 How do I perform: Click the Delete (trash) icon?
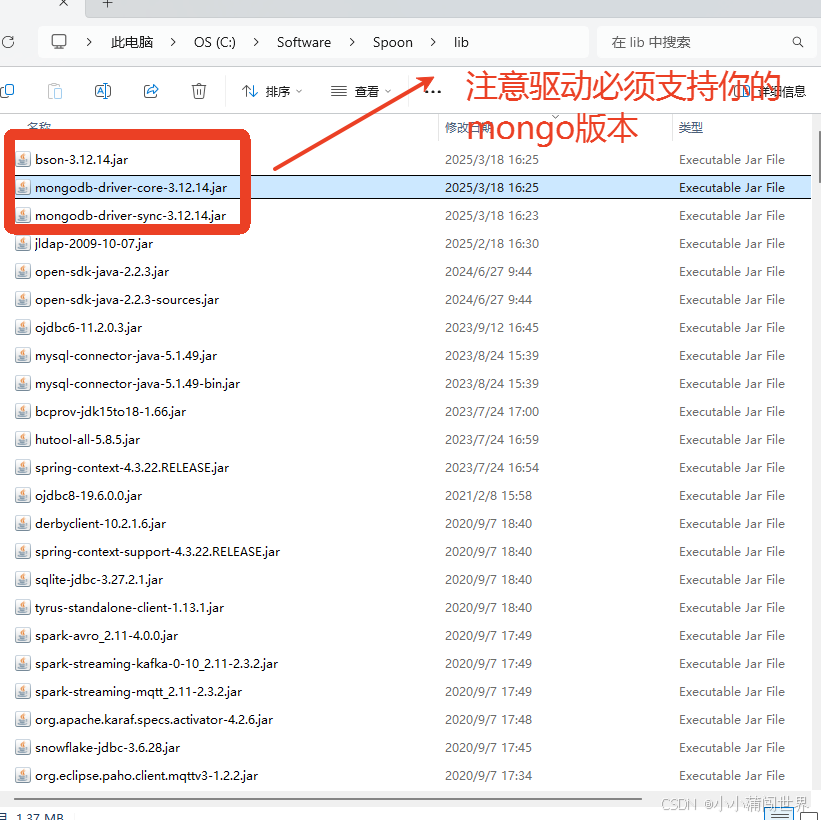pyautogui.click(x=199, y=90)
